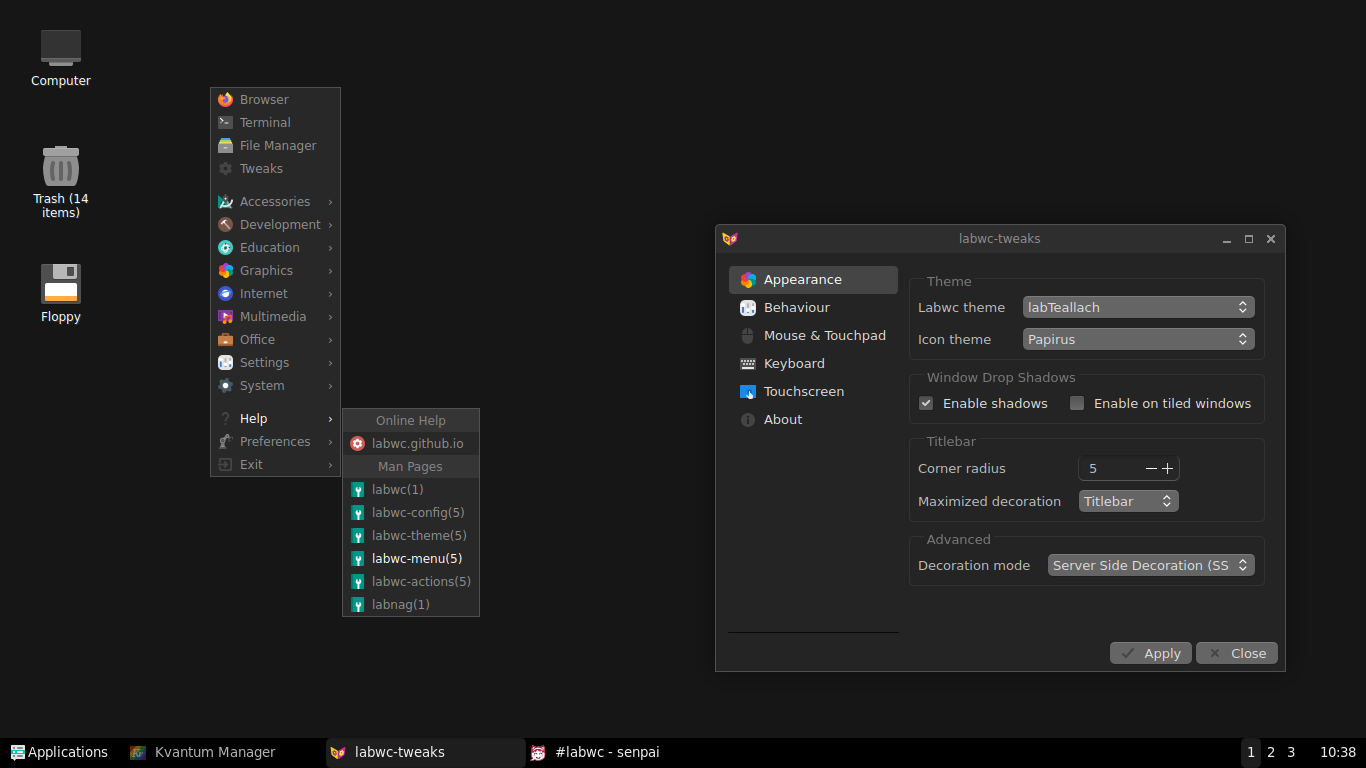Launch Browser from the Firefox icon
The height and width of the screenshot is (768, 1366).
(226, 100)
